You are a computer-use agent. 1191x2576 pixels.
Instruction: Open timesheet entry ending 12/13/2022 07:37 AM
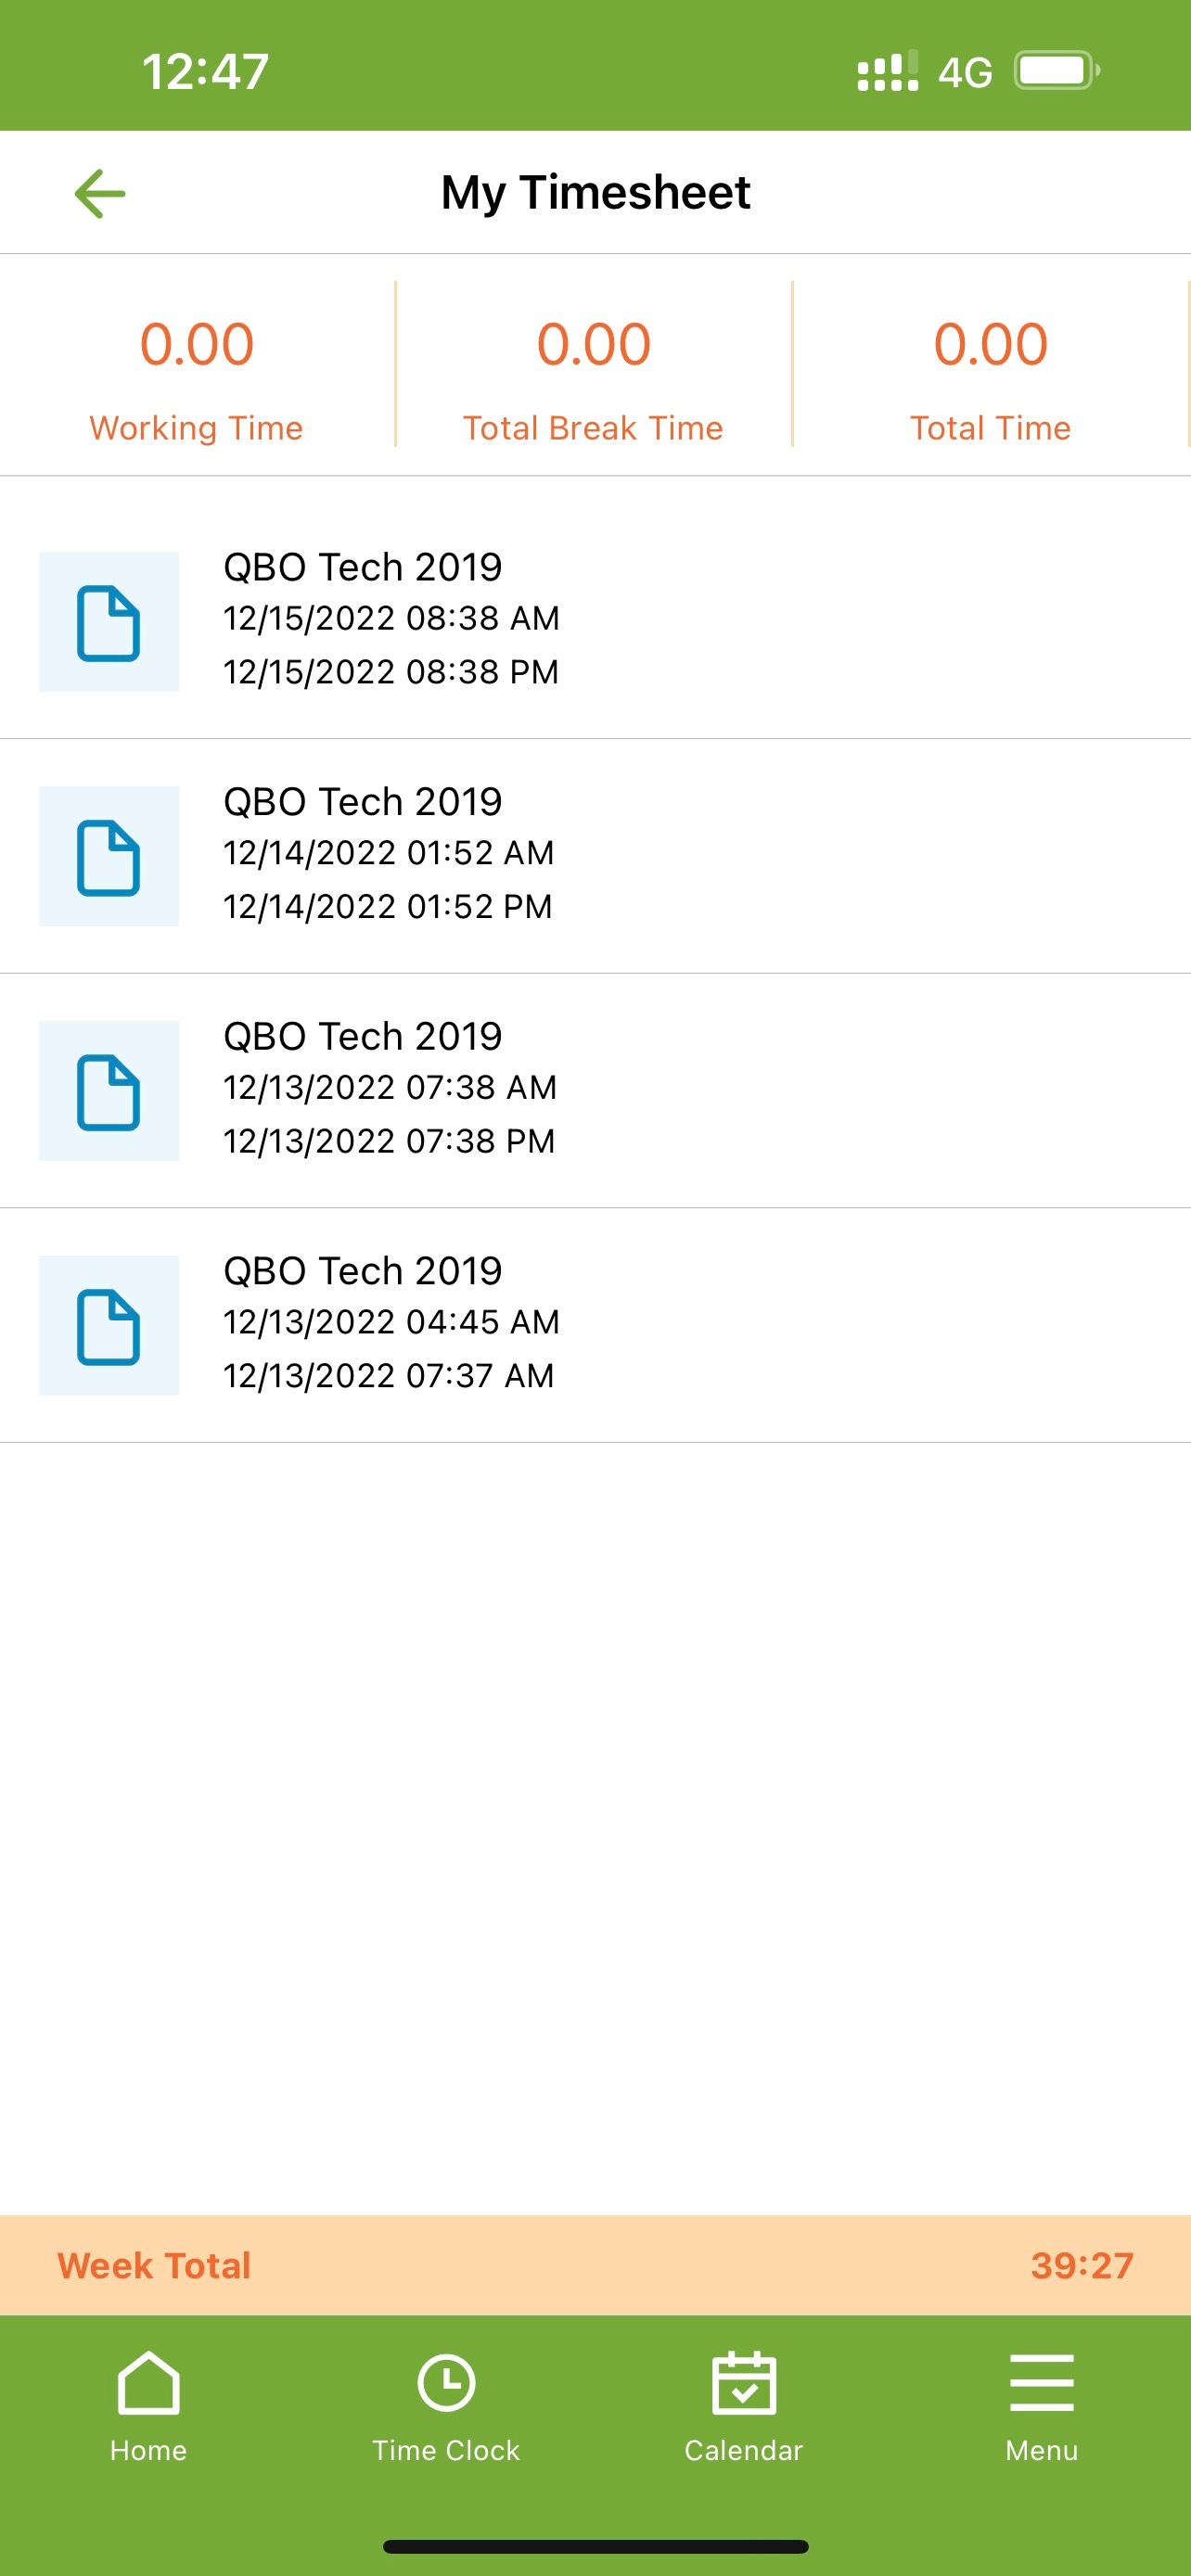(x=595, y=1326)
